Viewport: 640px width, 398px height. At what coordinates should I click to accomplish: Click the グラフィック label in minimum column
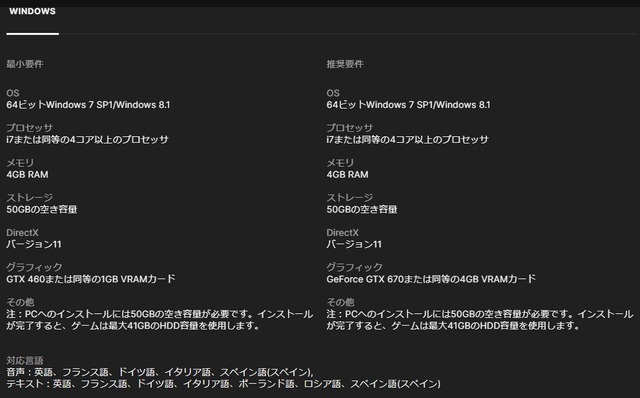pos(34,267)
